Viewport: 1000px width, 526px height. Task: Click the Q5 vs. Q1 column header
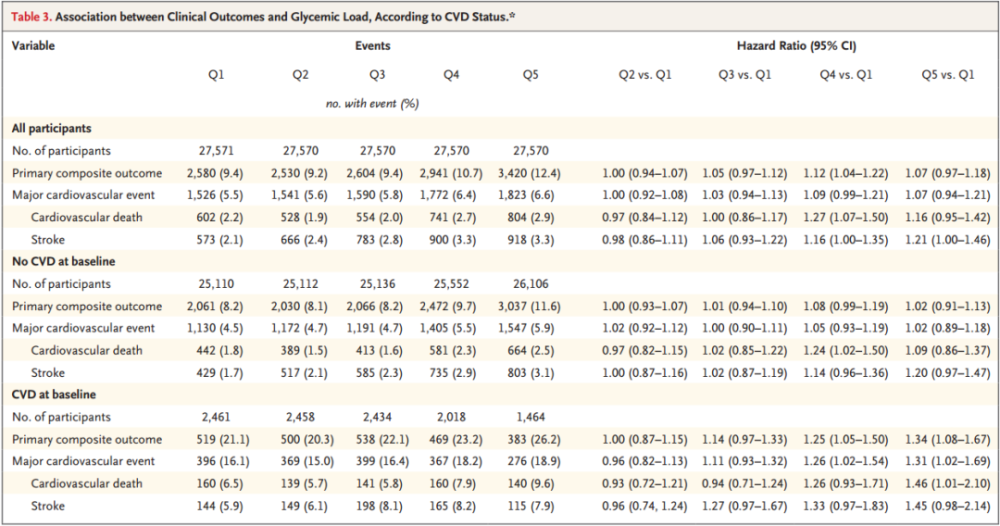click(x=946, y=75)
